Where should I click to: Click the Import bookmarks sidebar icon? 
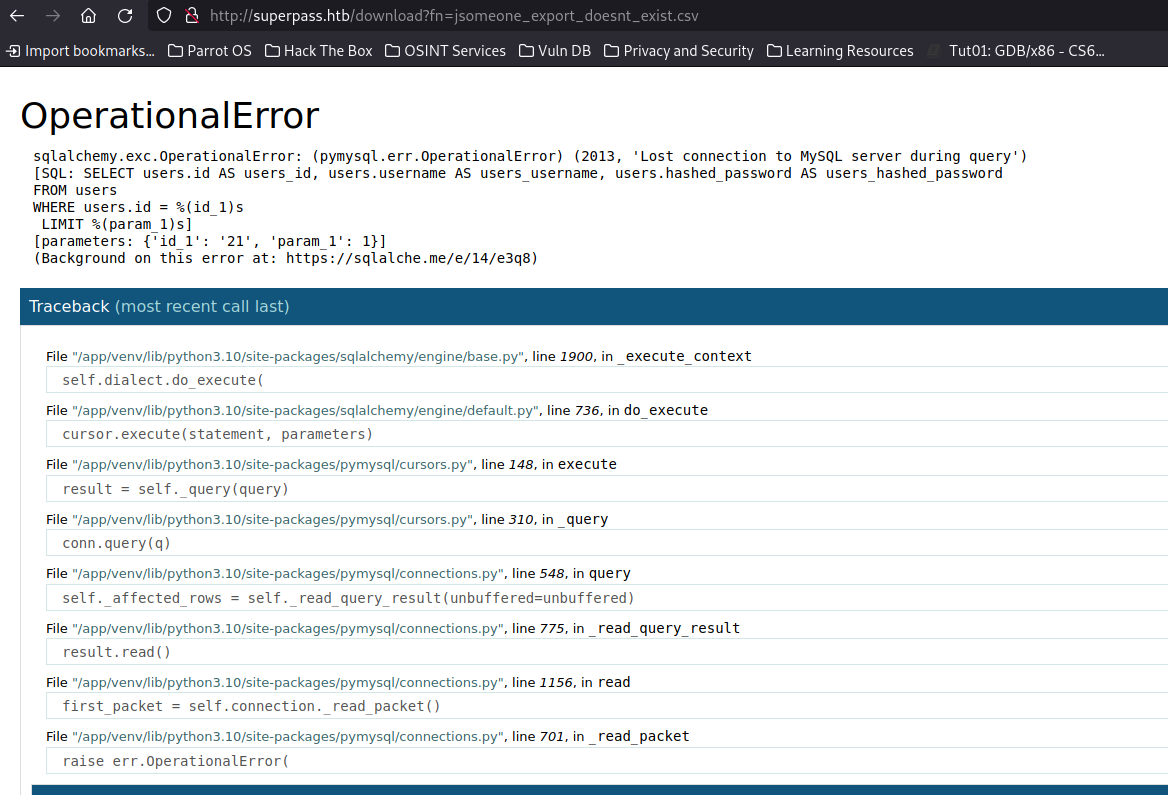(x=13, y=50)
